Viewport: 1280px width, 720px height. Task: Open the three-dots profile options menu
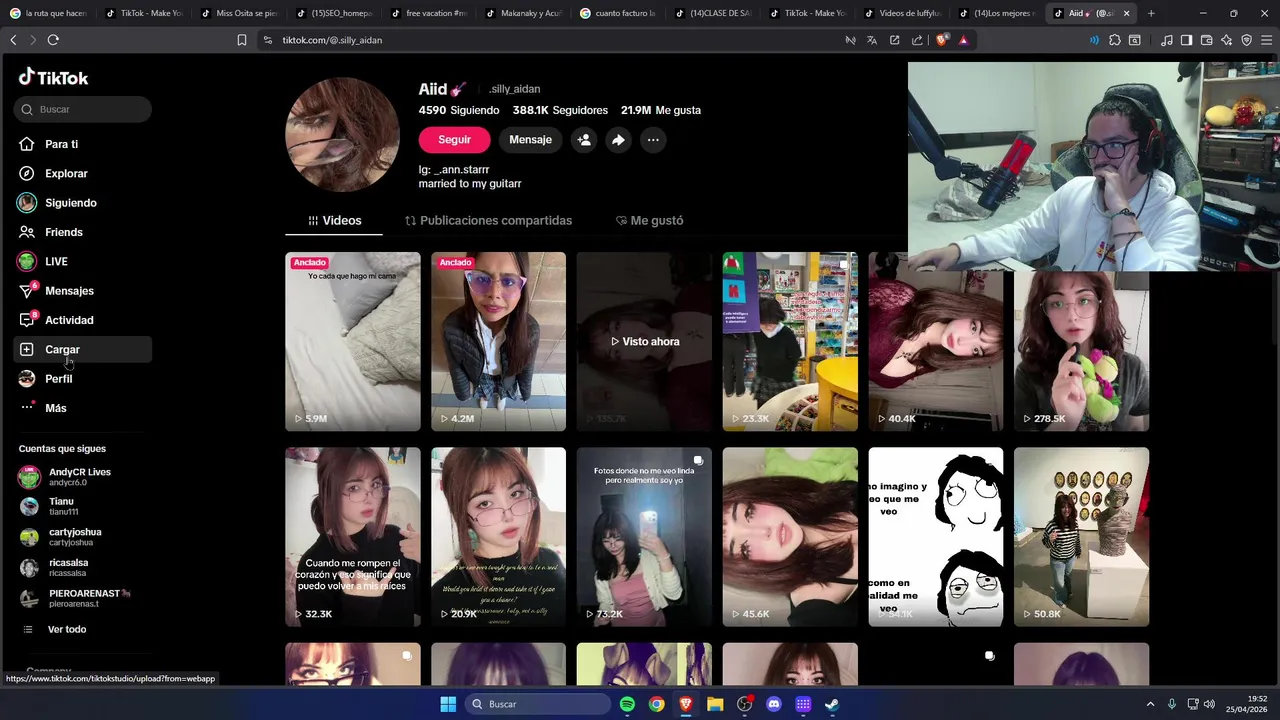pyautogui.click(x=653, y=140)
